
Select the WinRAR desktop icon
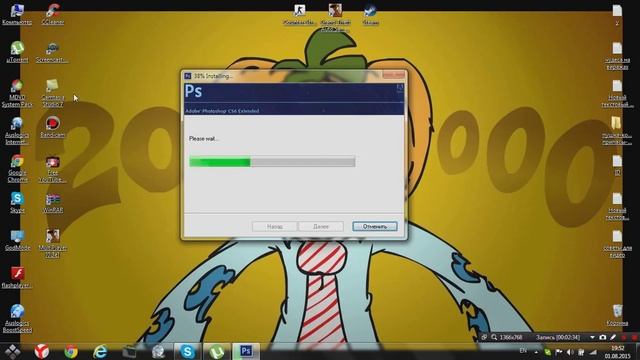pyautogui.click(x=53, y=202)
